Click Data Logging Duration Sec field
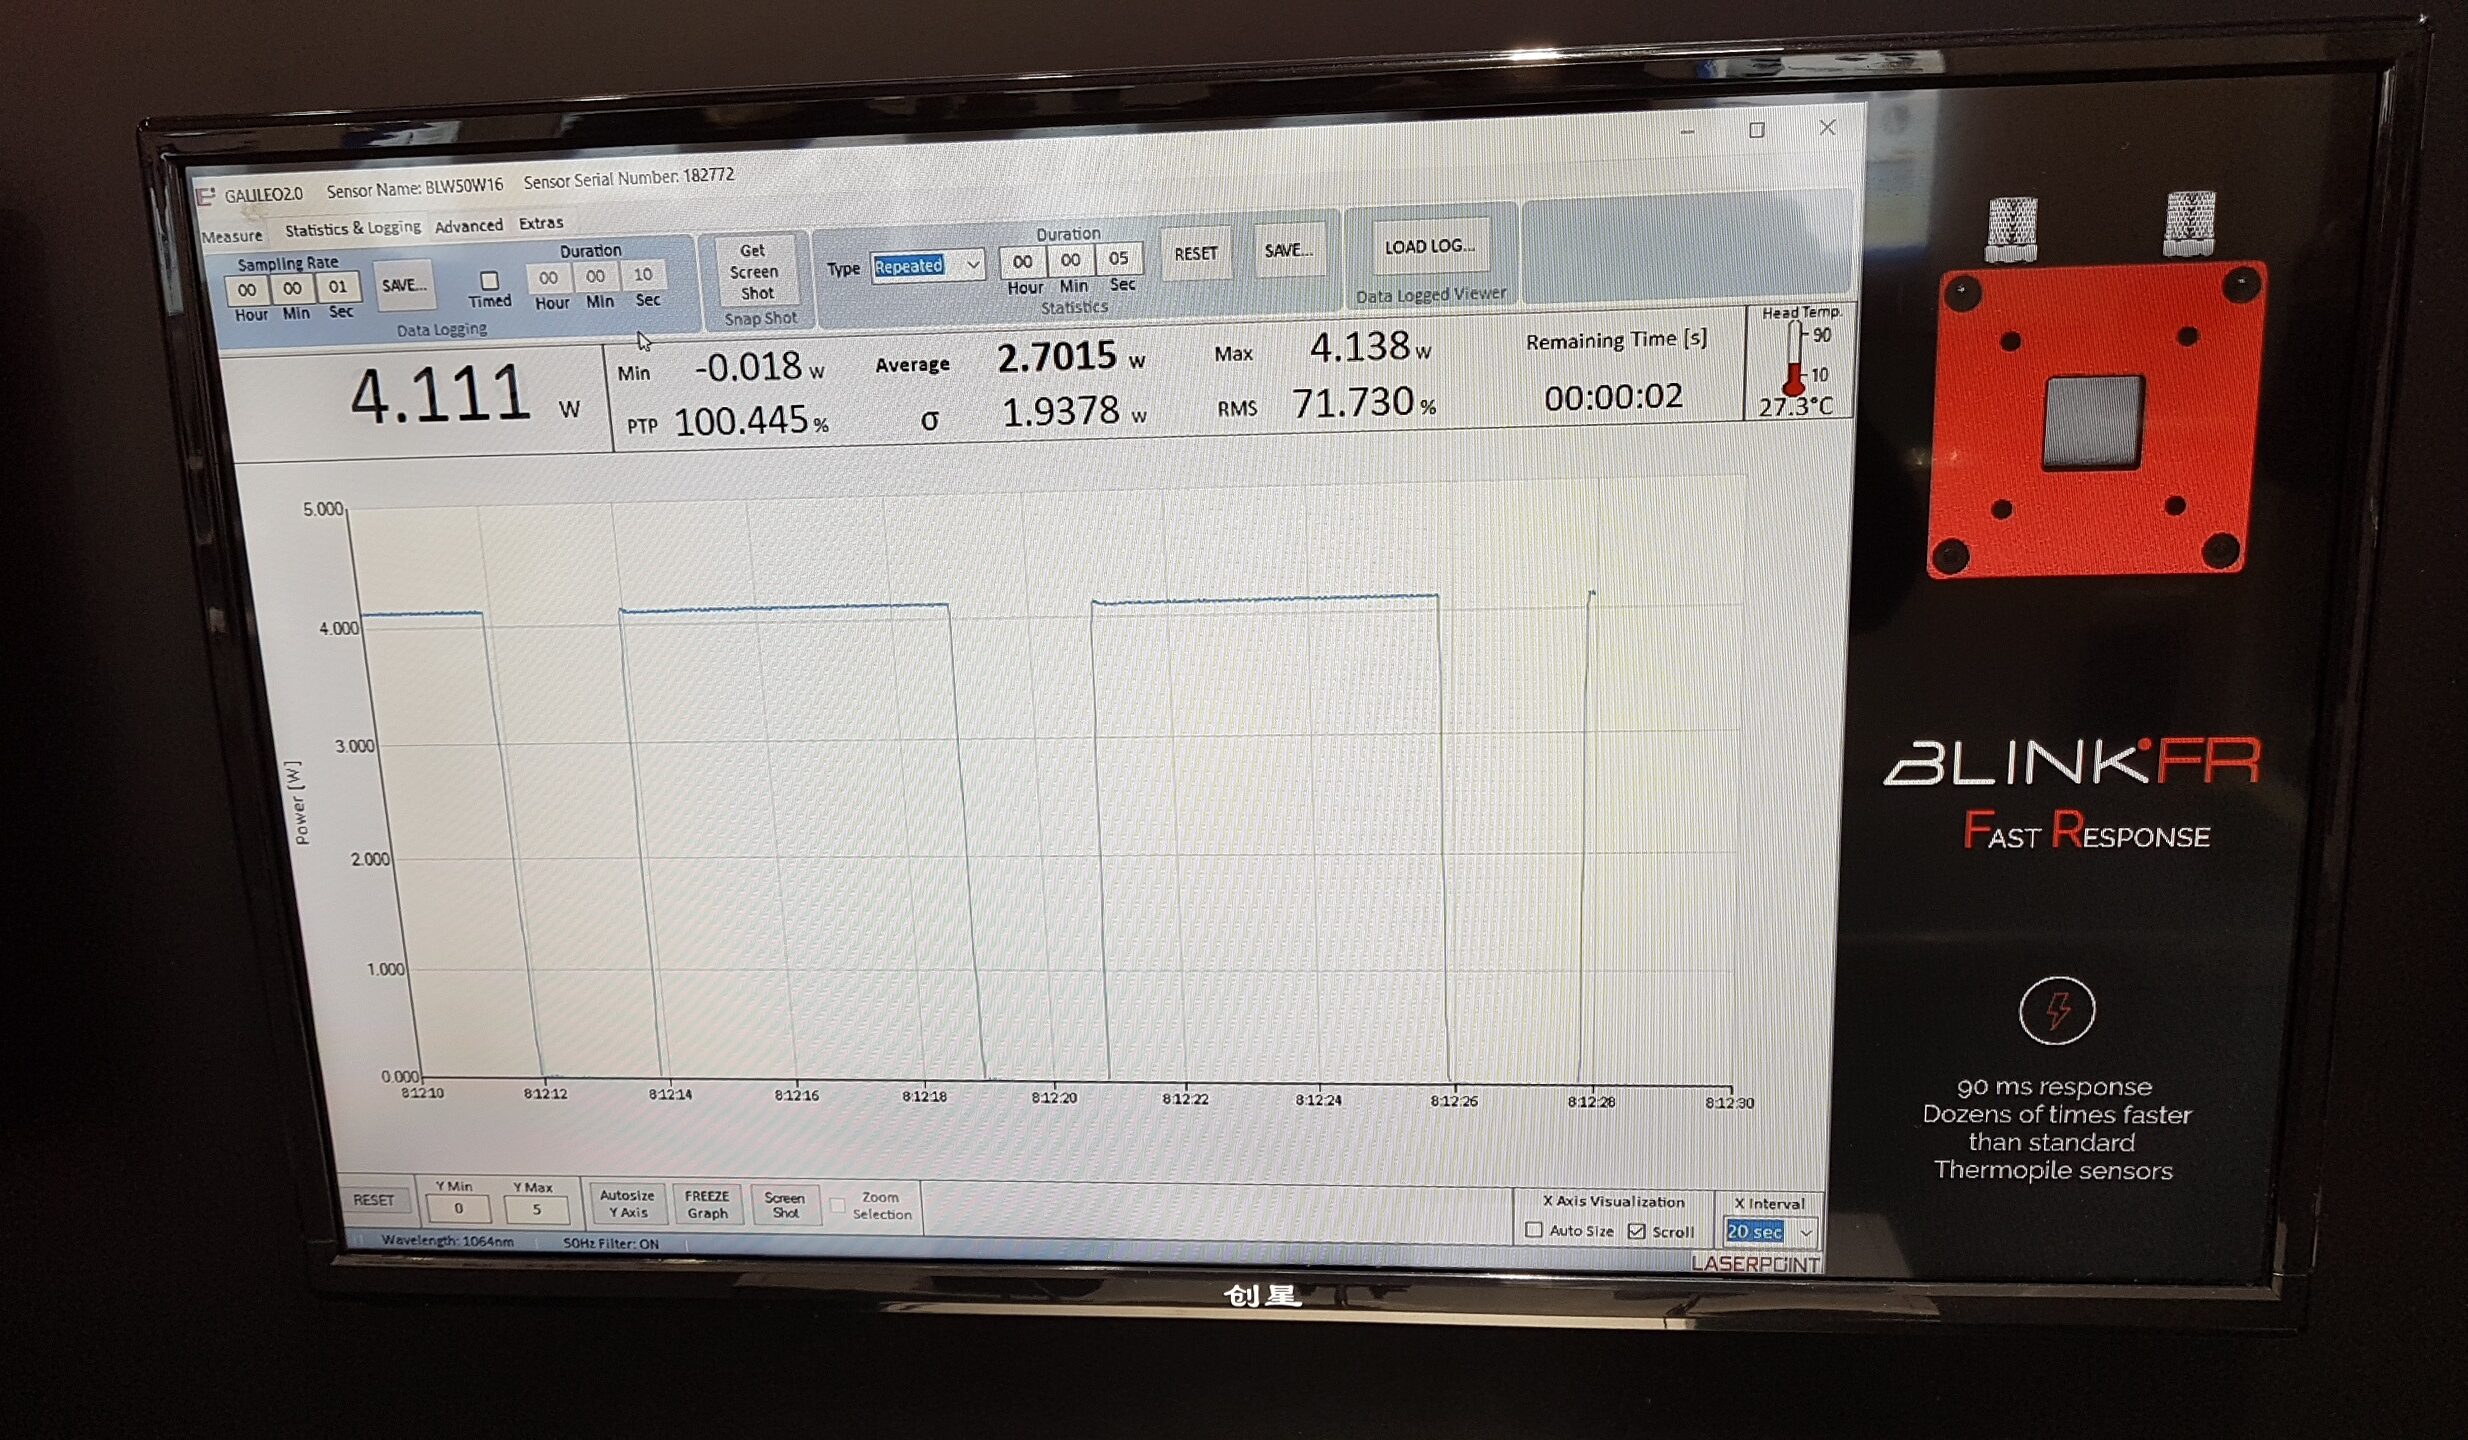This screenshot has width=2468, height=1440. click(x=643, y=274)
